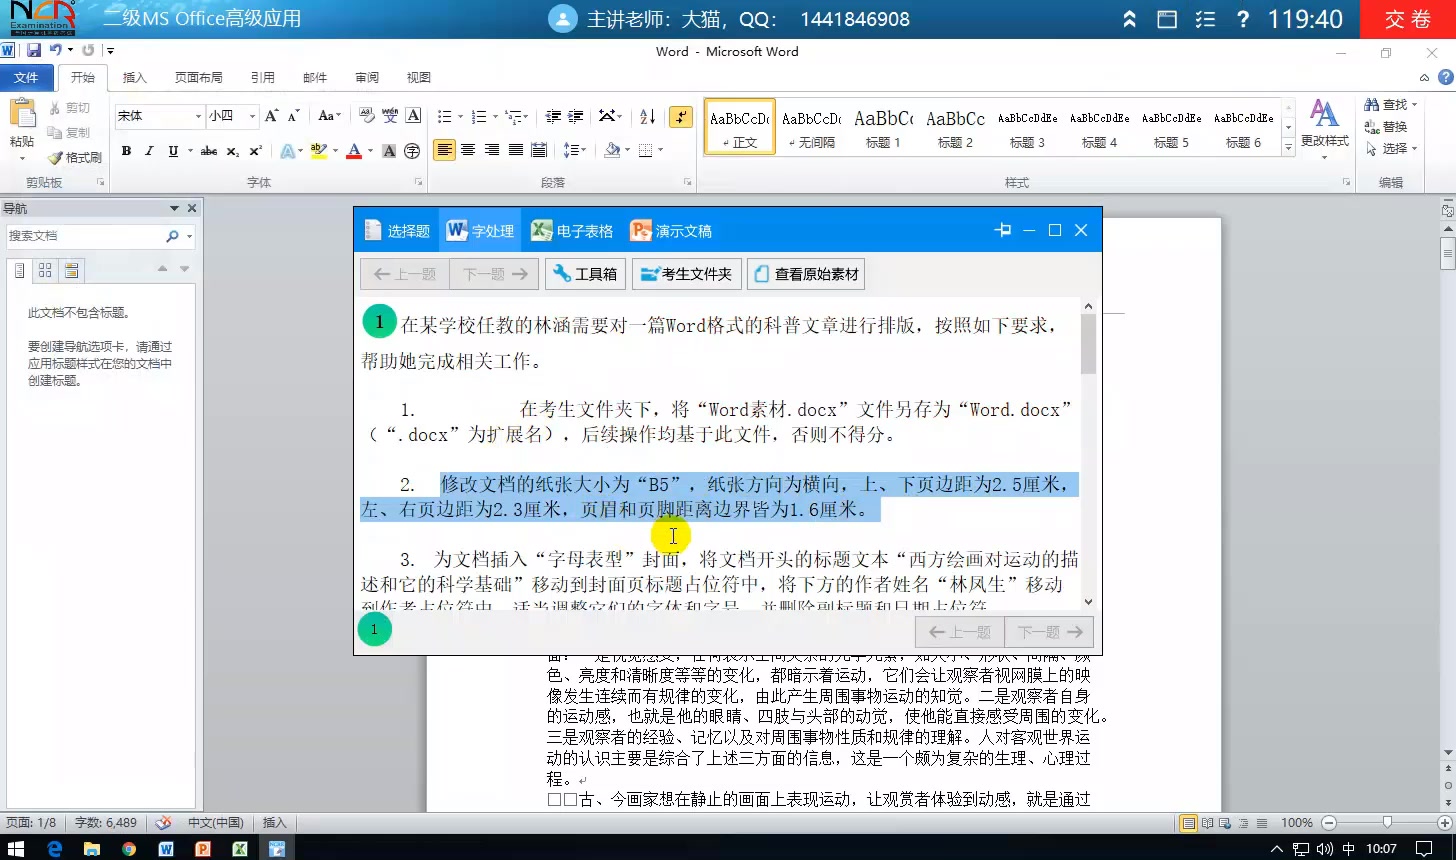1456x860 pixels.
Task: Open the File (文件) tab
Action: (x=26, y=77)
